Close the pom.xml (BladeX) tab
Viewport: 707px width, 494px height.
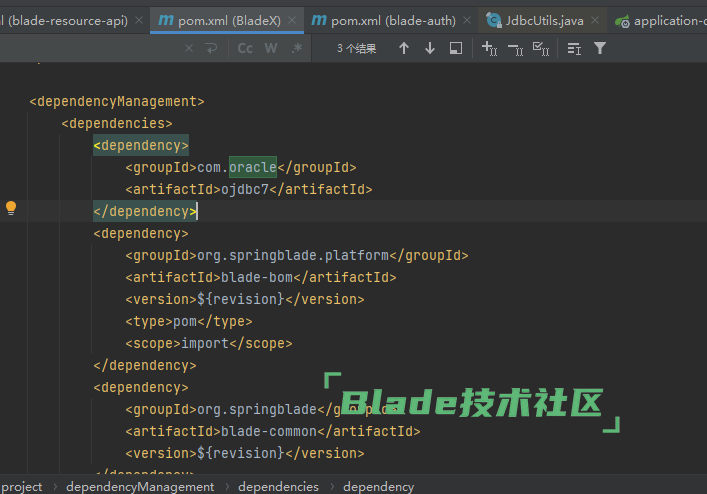[x=292, y=20]
